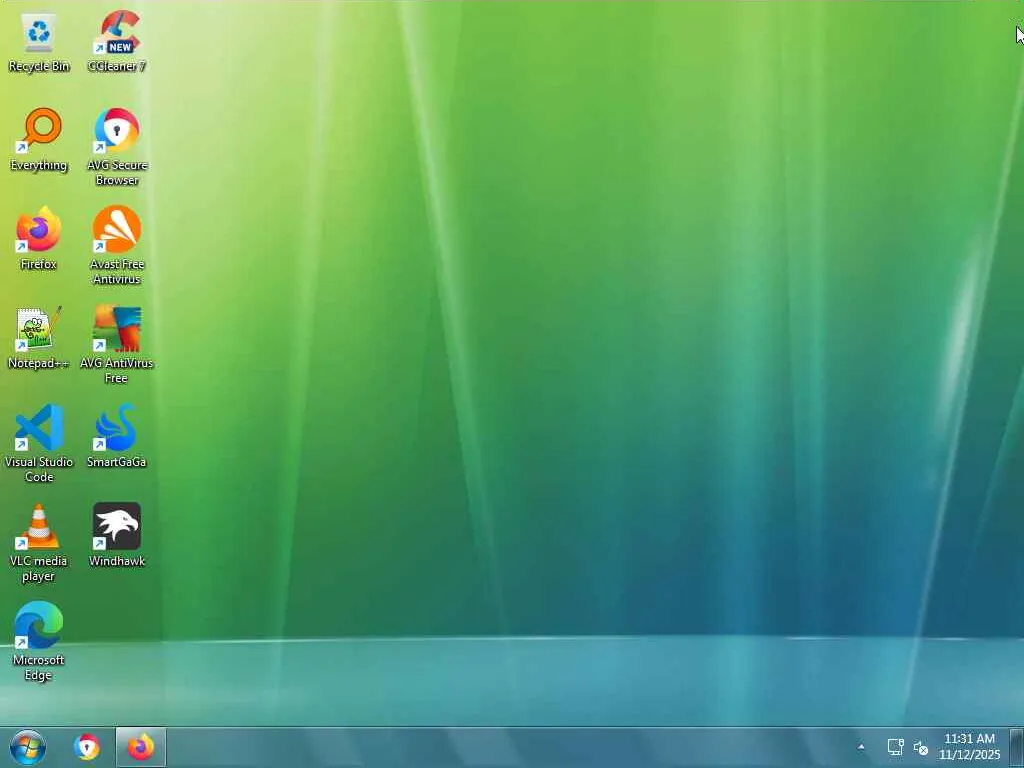Viewport: 1024px width, 768px height.
Task: Select the Firefox desktop shortcut
Action: coord(39,239)
